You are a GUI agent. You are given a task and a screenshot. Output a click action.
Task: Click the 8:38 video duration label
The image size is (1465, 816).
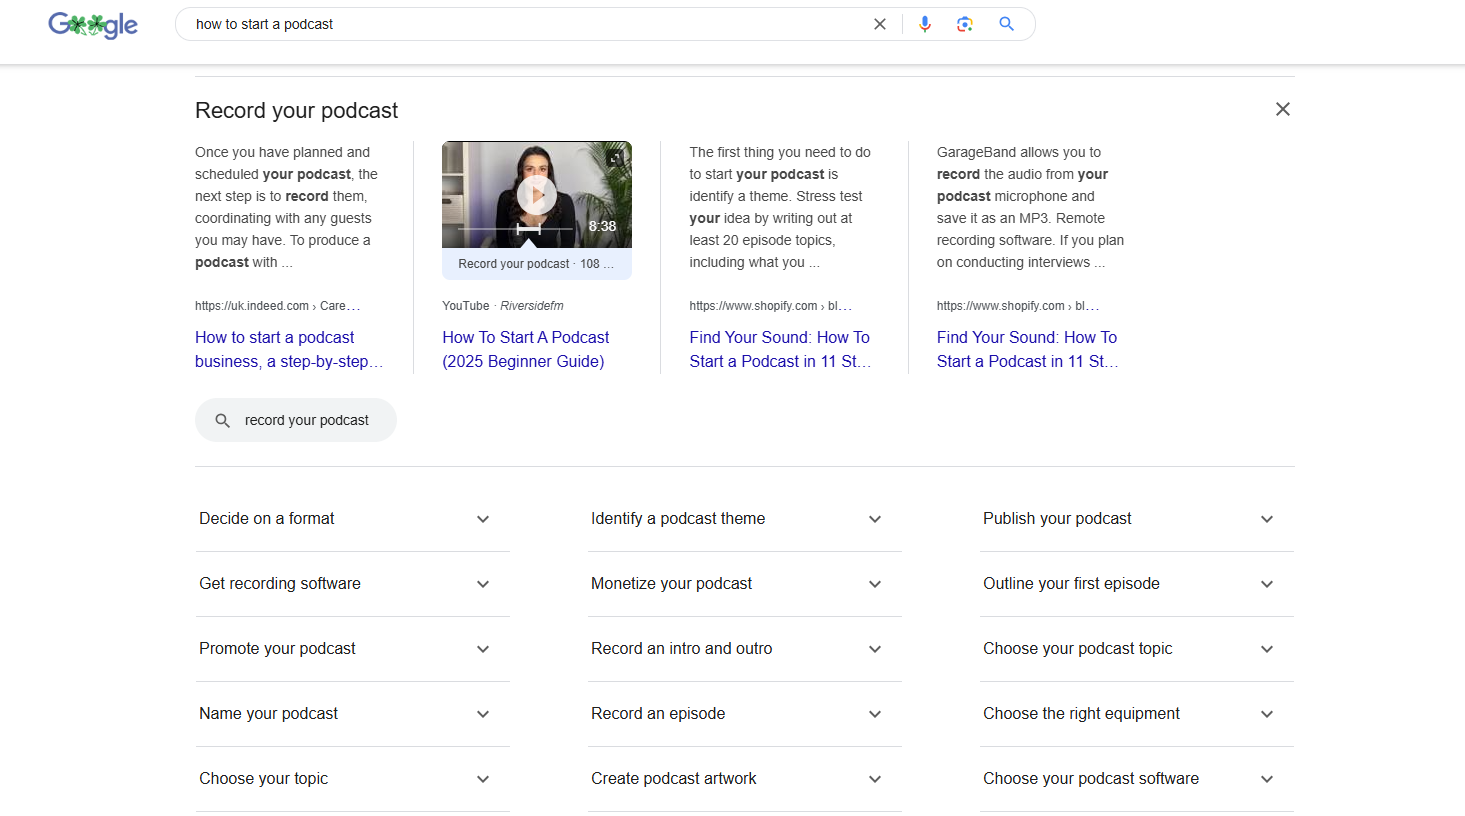602,226
